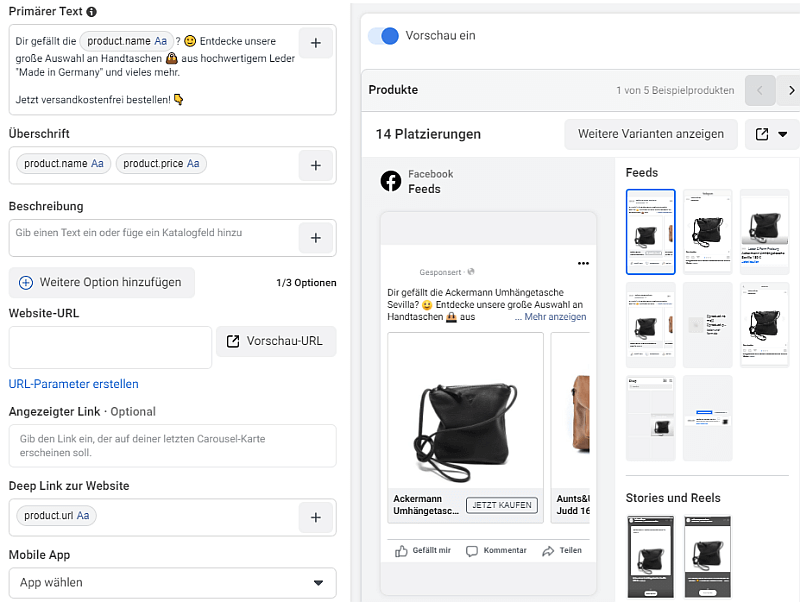Select the highlighted first Feeds thumbnail
Screen dimensions: 800x602
pyautogui.click(x=651, y=232)
